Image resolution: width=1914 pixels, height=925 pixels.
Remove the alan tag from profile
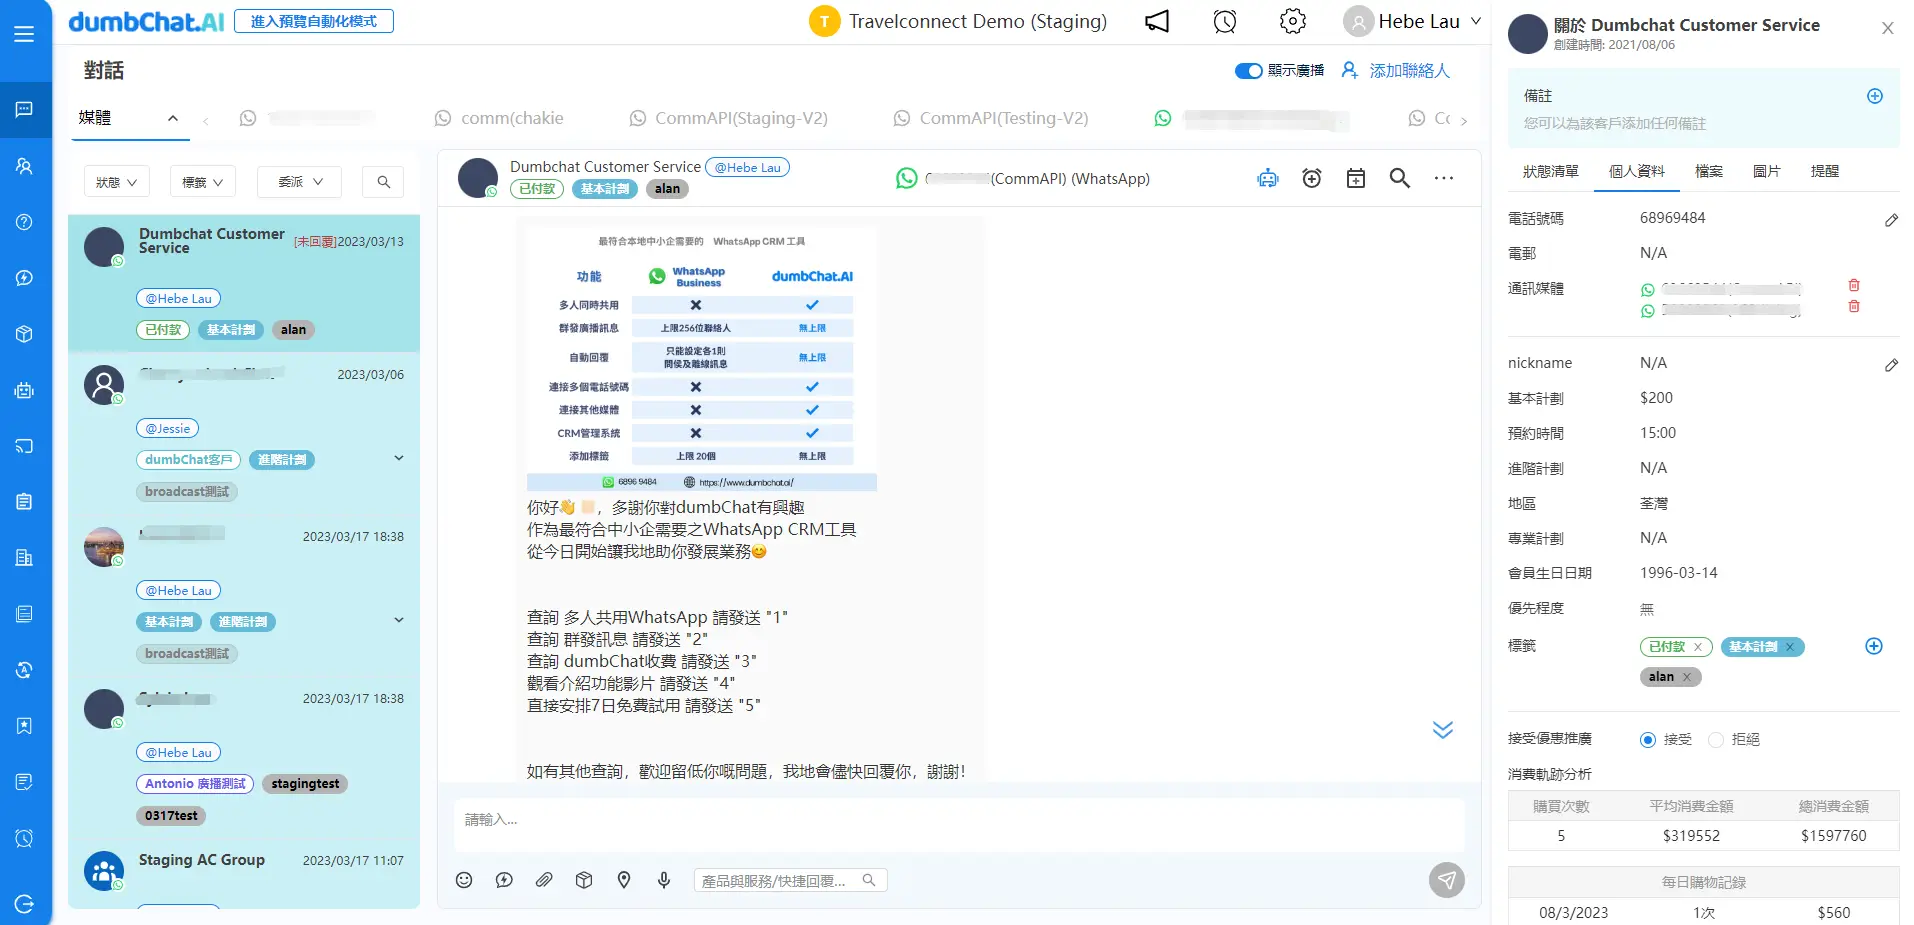coord(1687,677)
